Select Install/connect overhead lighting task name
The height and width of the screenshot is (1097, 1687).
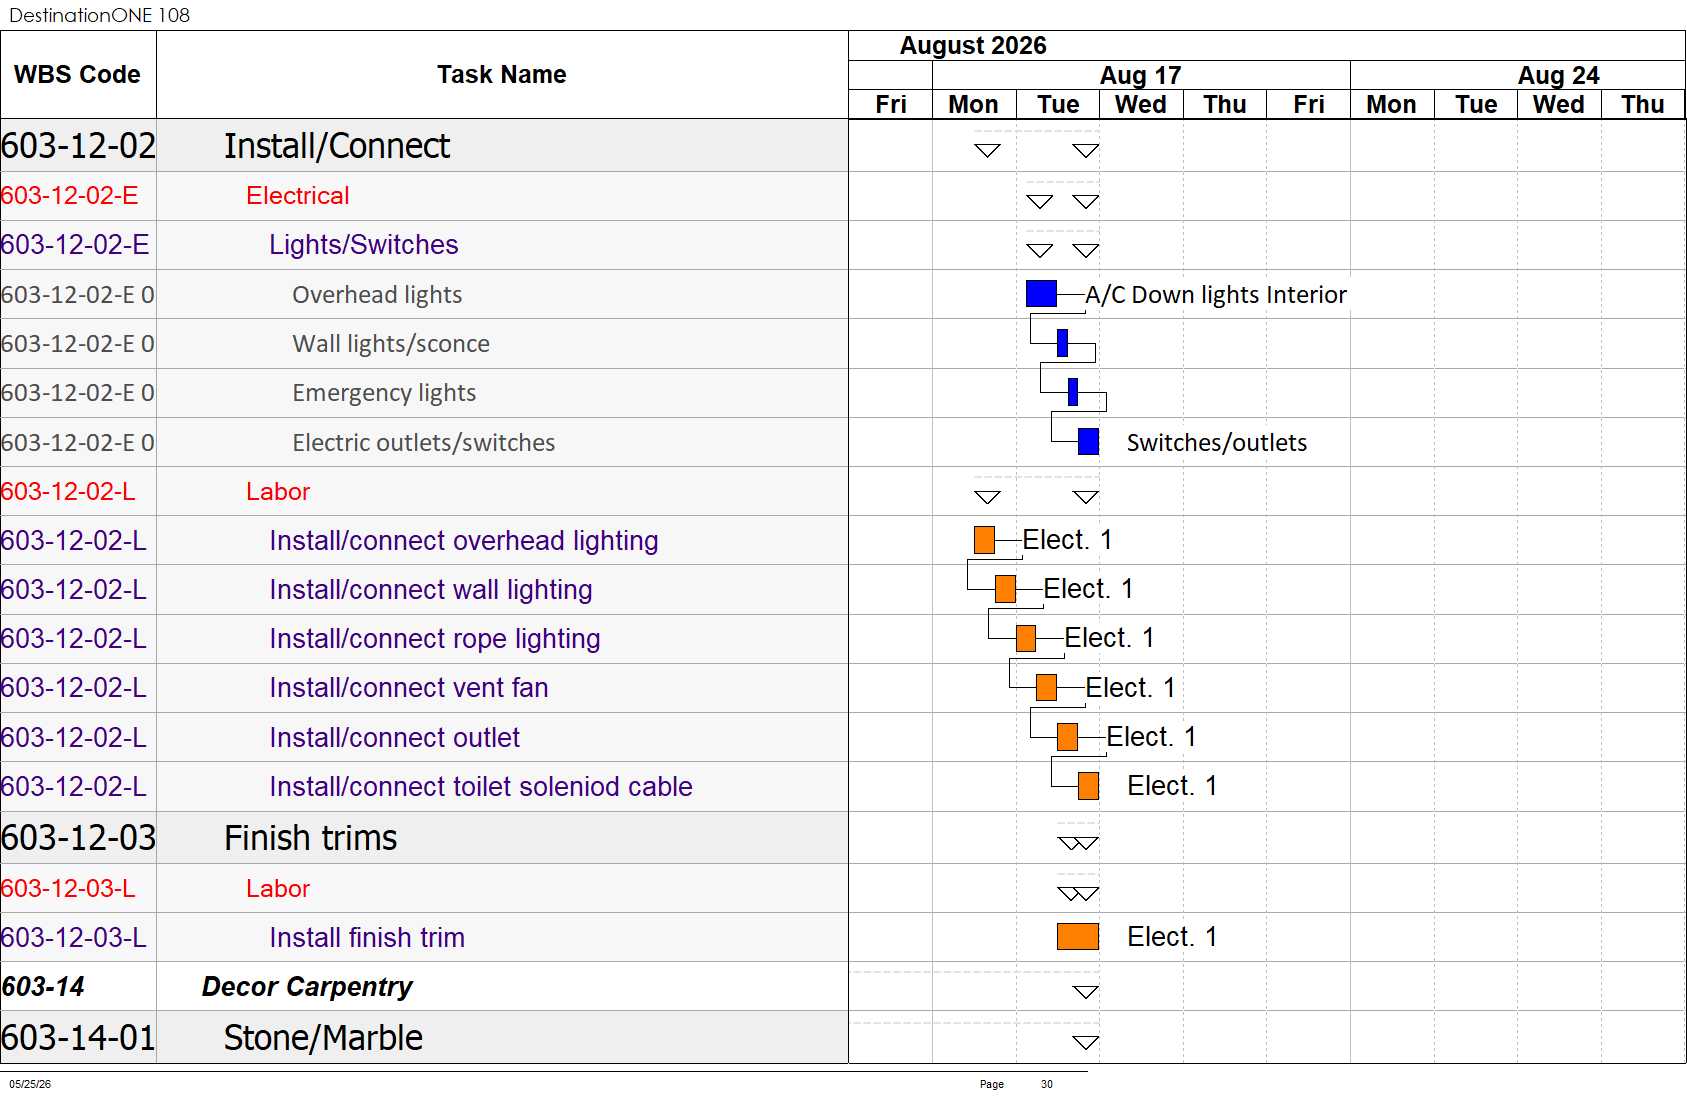point(464,541)
